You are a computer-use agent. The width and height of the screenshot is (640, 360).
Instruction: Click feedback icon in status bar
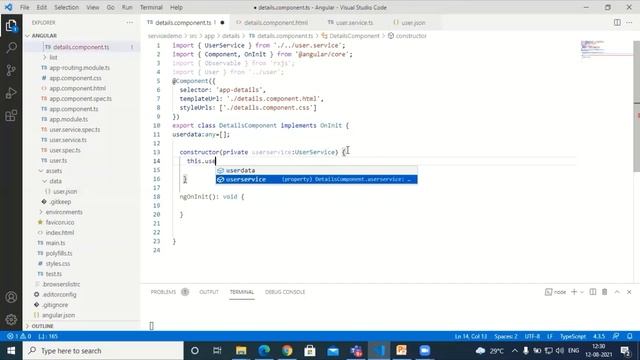pos(616,336)
